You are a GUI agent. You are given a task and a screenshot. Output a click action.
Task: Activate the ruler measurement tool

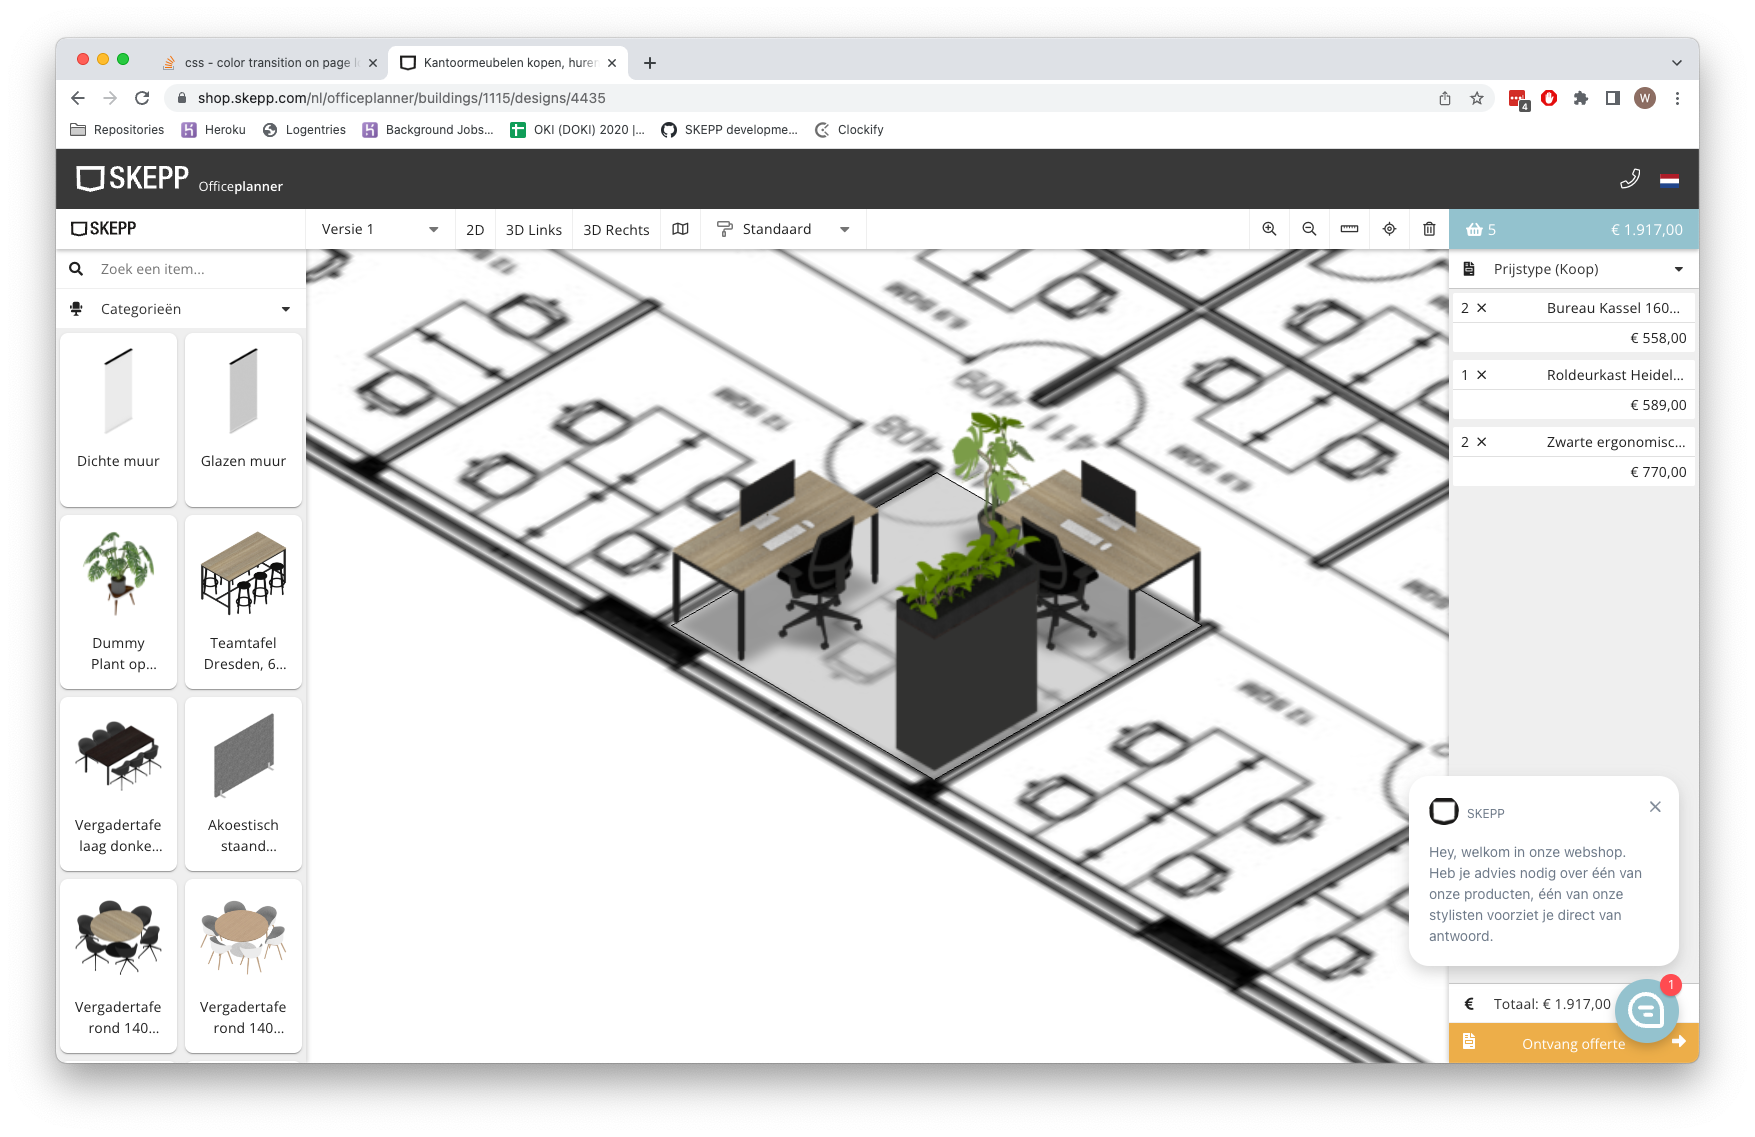[1349, 229]
